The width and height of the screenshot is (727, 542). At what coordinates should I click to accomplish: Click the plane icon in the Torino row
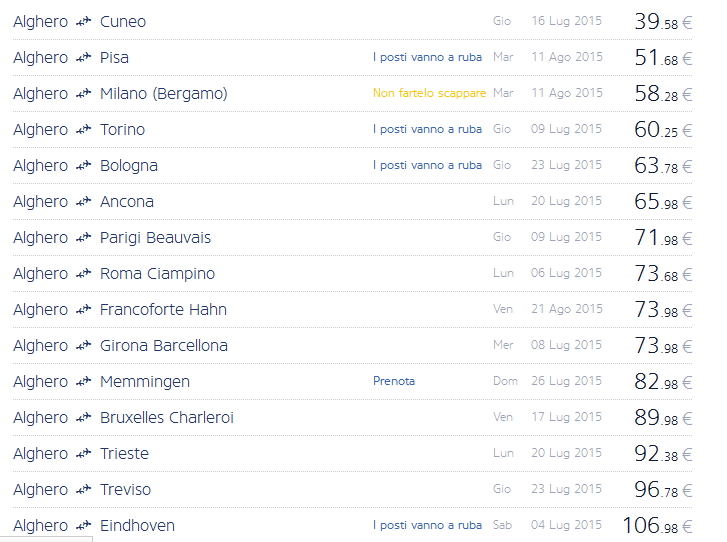tap(84, 130)
